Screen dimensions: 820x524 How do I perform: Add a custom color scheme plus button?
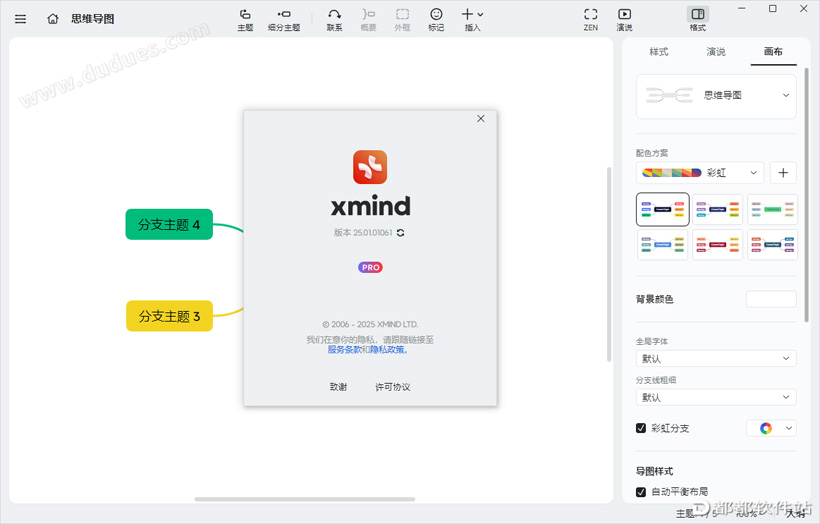click(783, 173)
